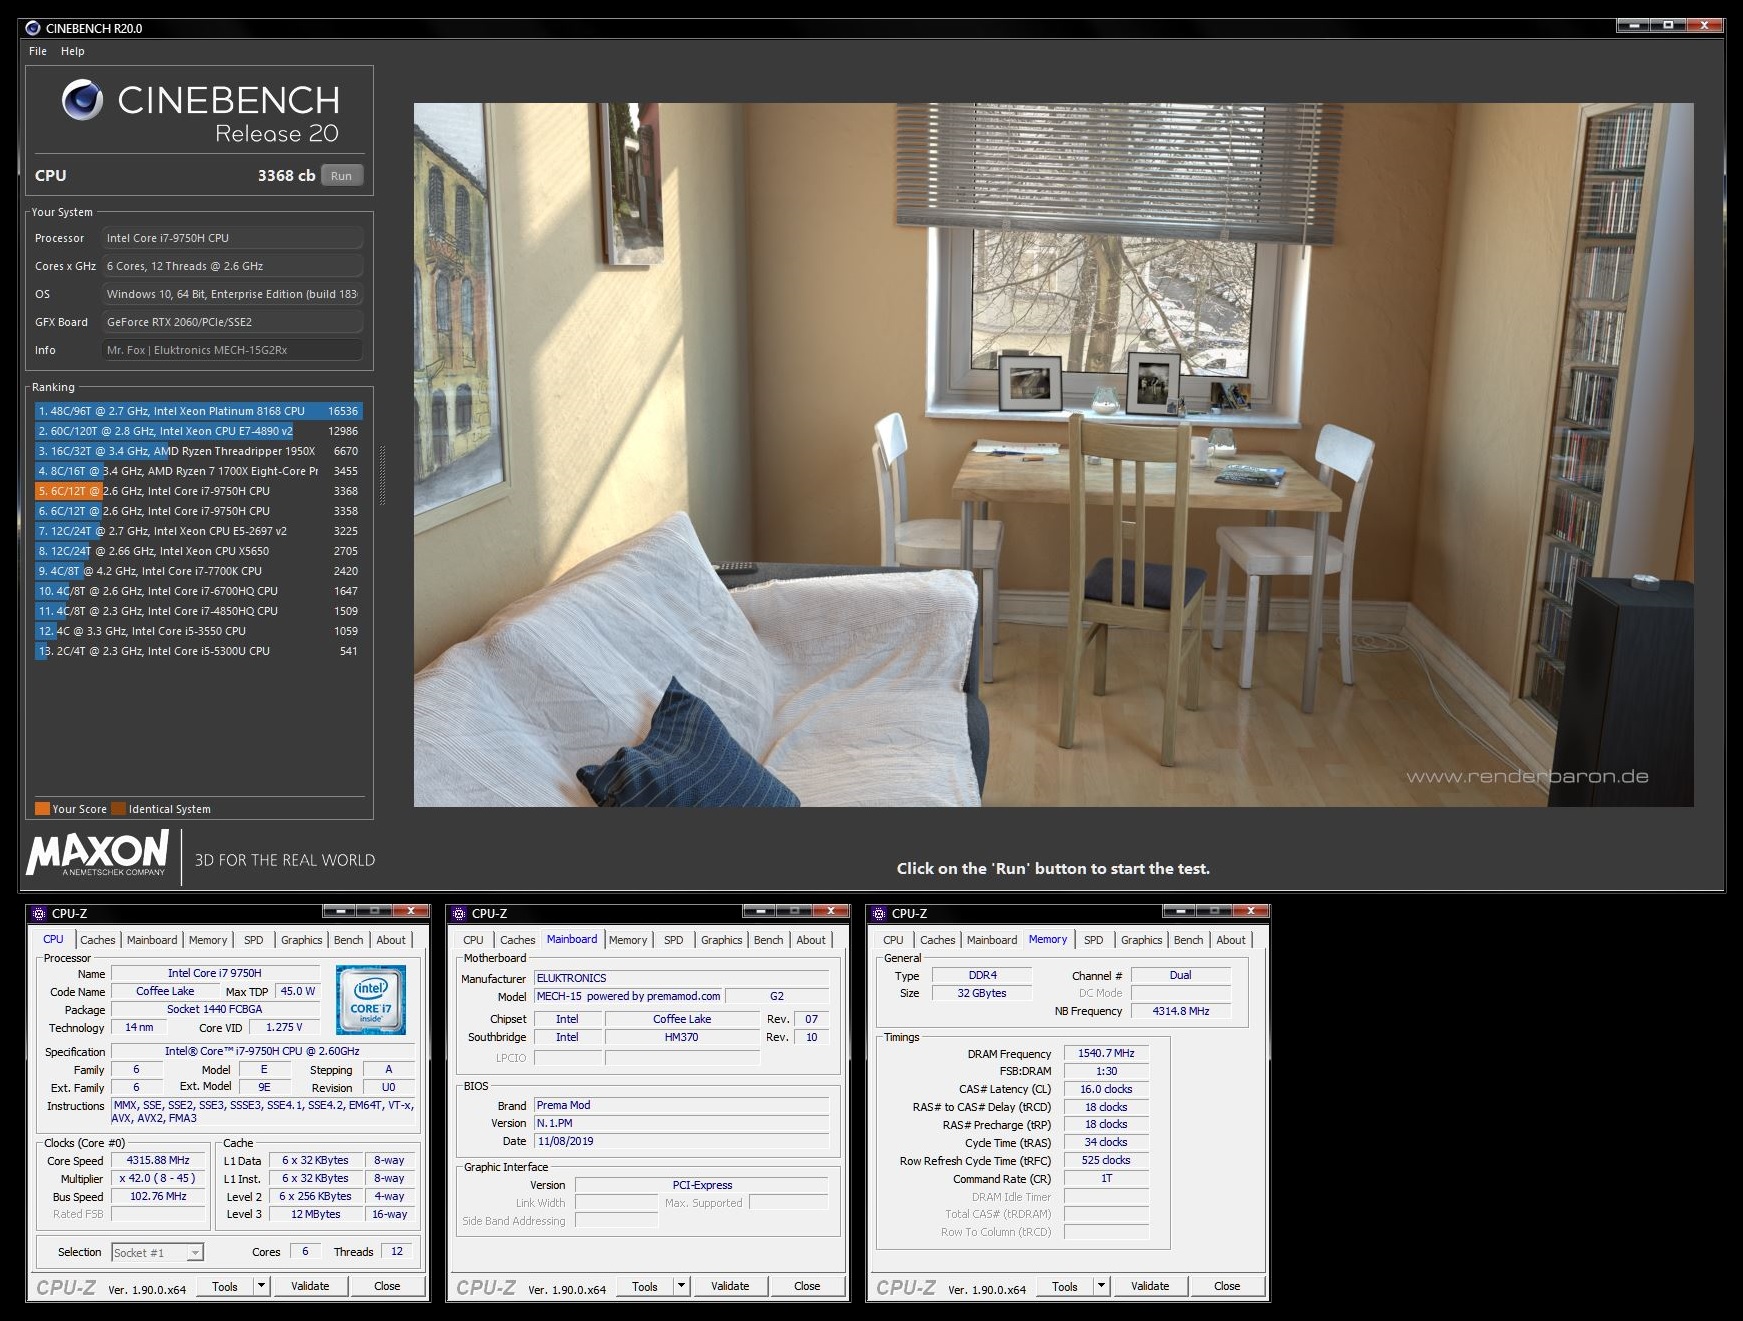Screen dimensions: 1743x1321
Task: Click the Close button in the rightmost CPU-Z window
Action: pos(1227,1286)
